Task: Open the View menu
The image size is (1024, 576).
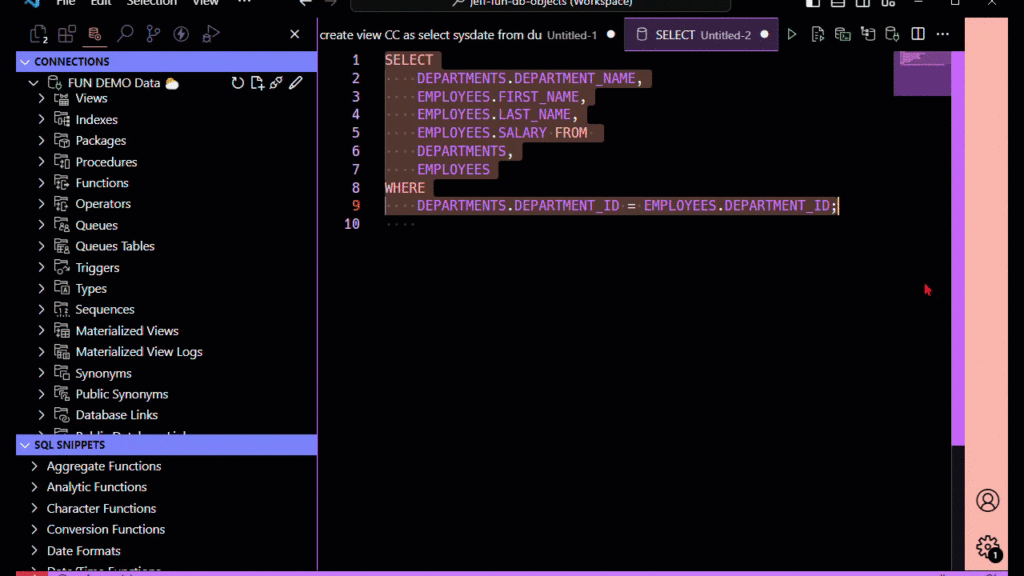Action: (x=206, y=4)
